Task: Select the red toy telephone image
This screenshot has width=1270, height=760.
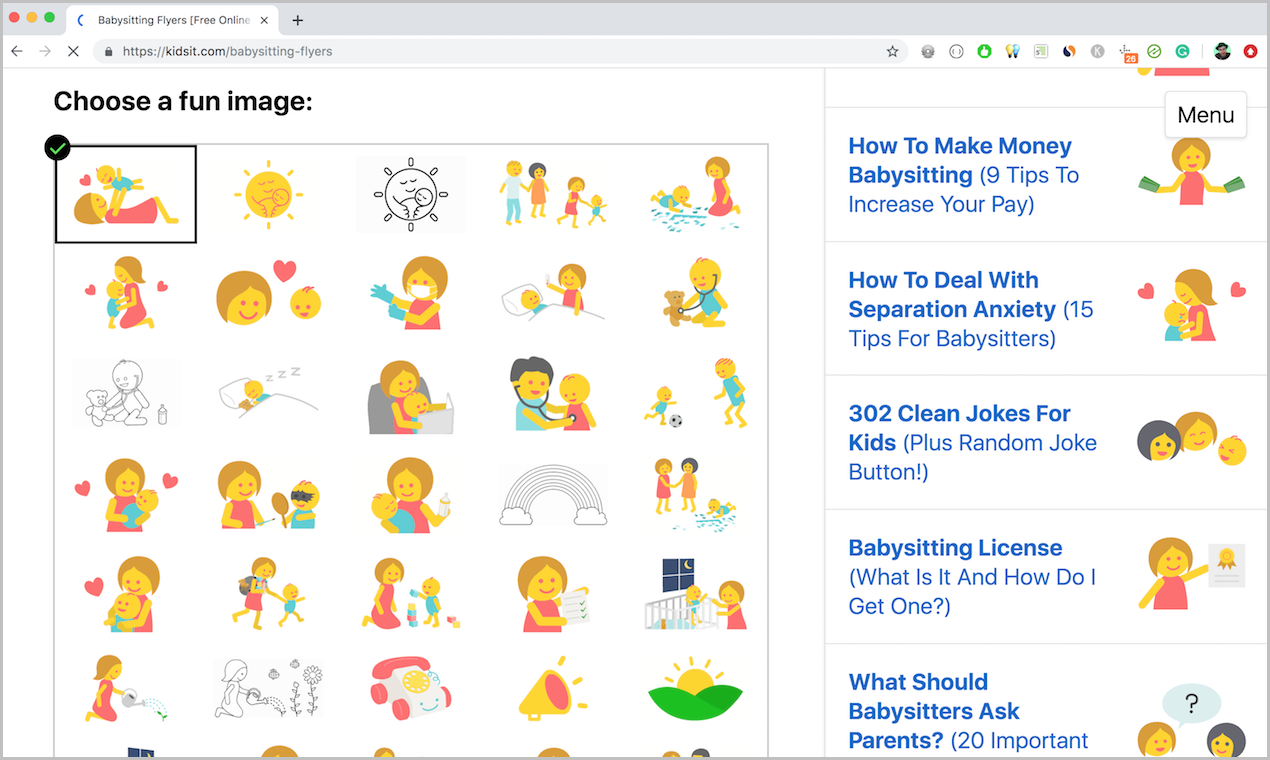Action: point(411,688)
